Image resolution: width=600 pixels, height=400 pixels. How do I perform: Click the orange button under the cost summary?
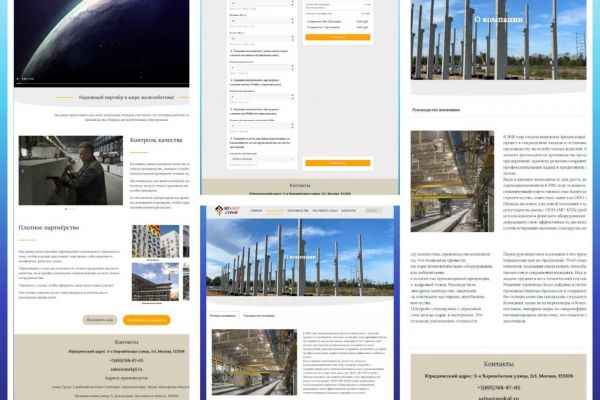[x=338, y=37]
